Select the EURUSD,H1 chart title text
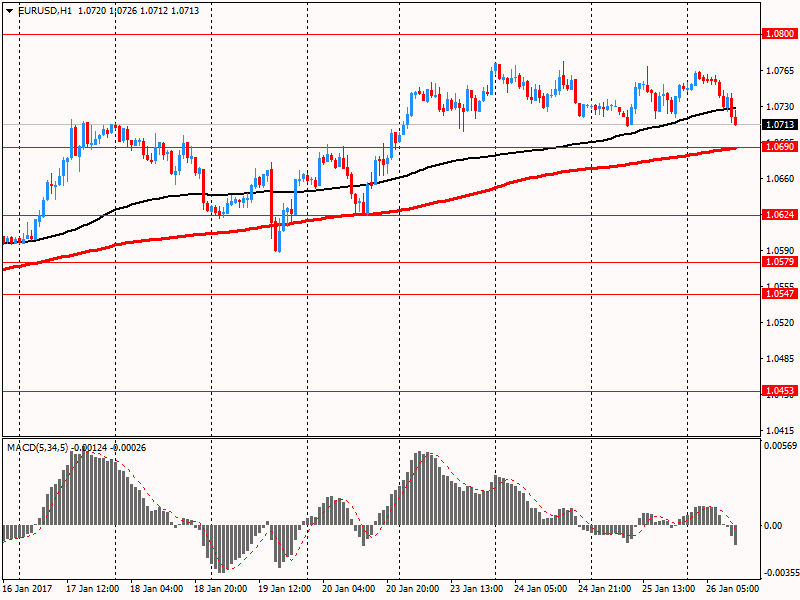Viewport: 800px width, 600px height. tap(45, 11)
